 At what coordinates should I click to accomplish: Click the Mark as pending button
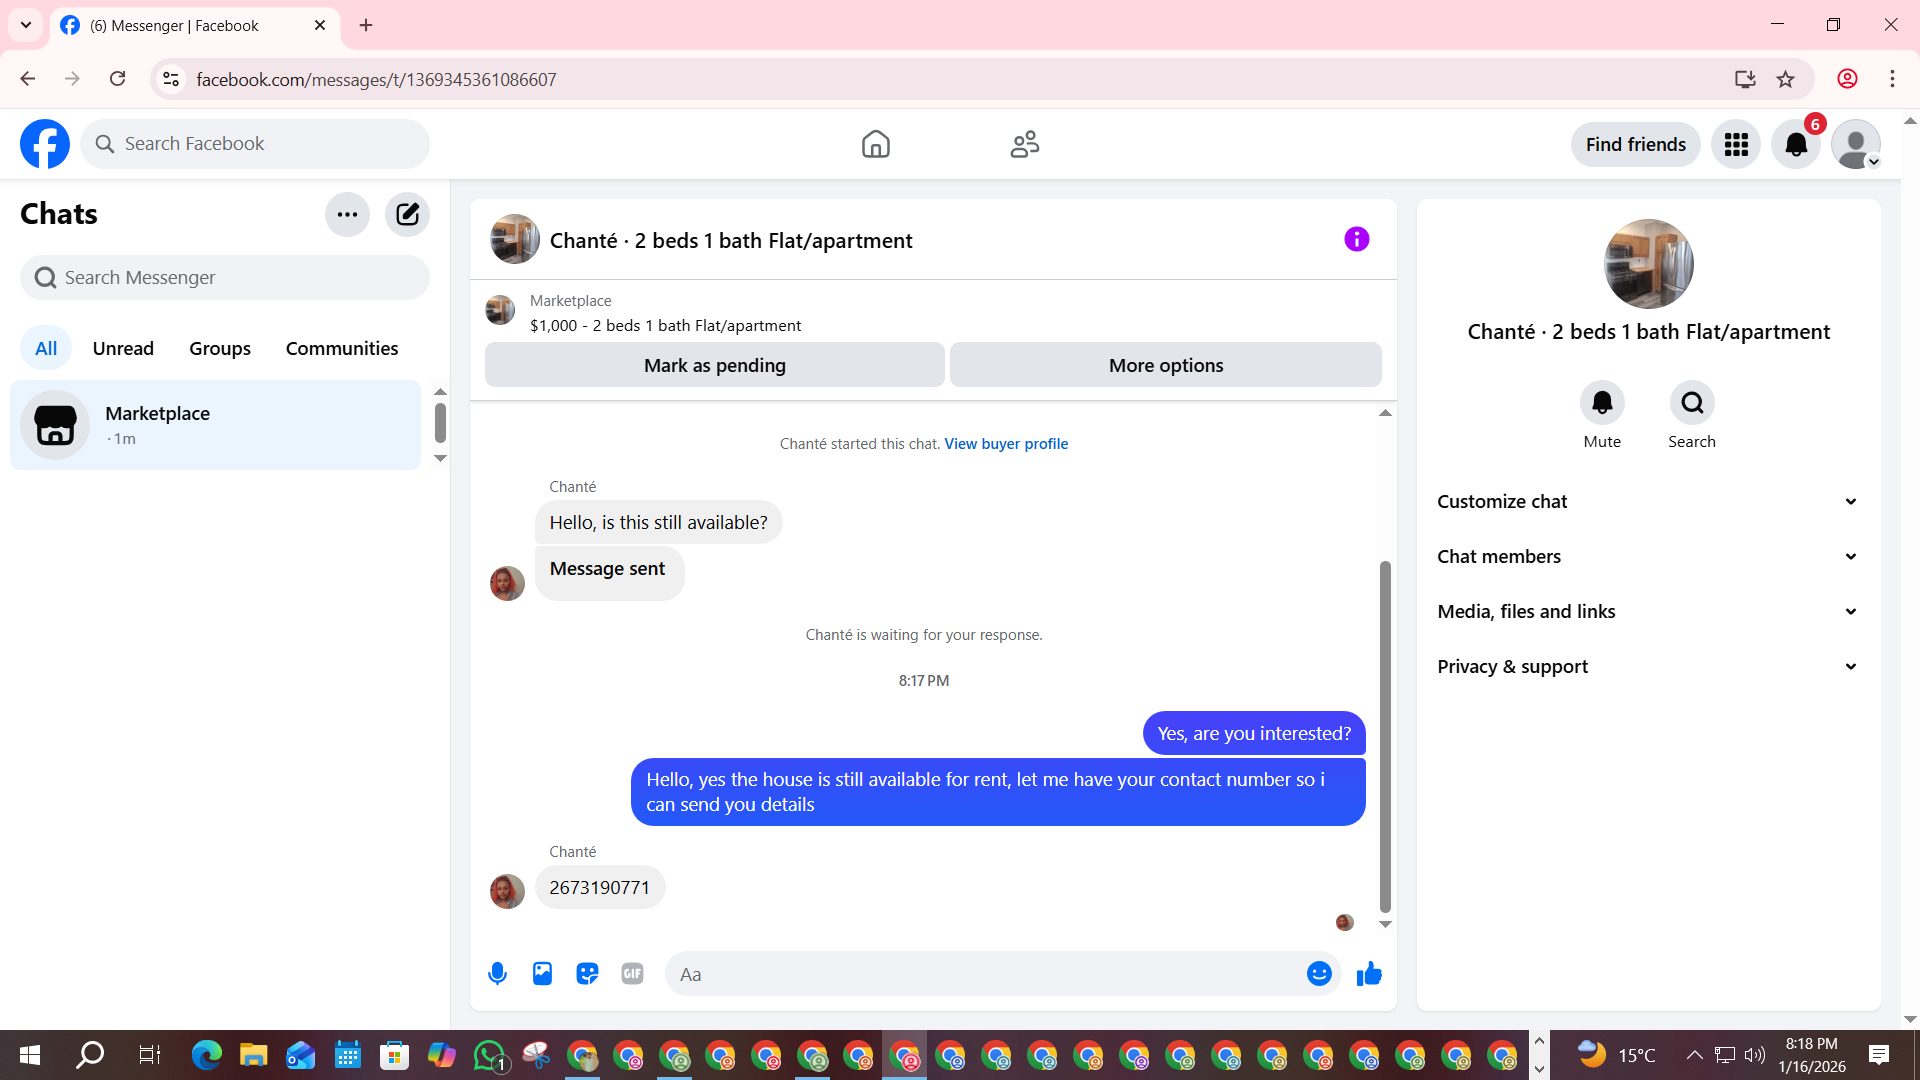pos(714,365)
